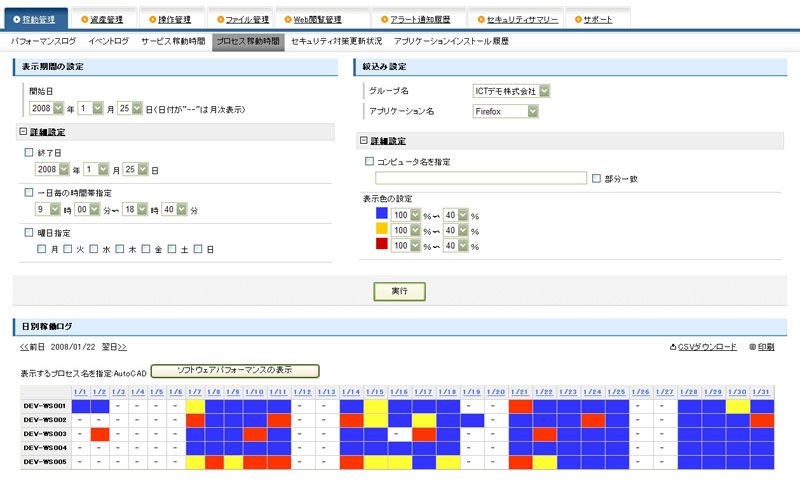This screenshot has width=800, height=492.
Task: Go to next day via 翌日>>
Action: (x=114, y=347)
